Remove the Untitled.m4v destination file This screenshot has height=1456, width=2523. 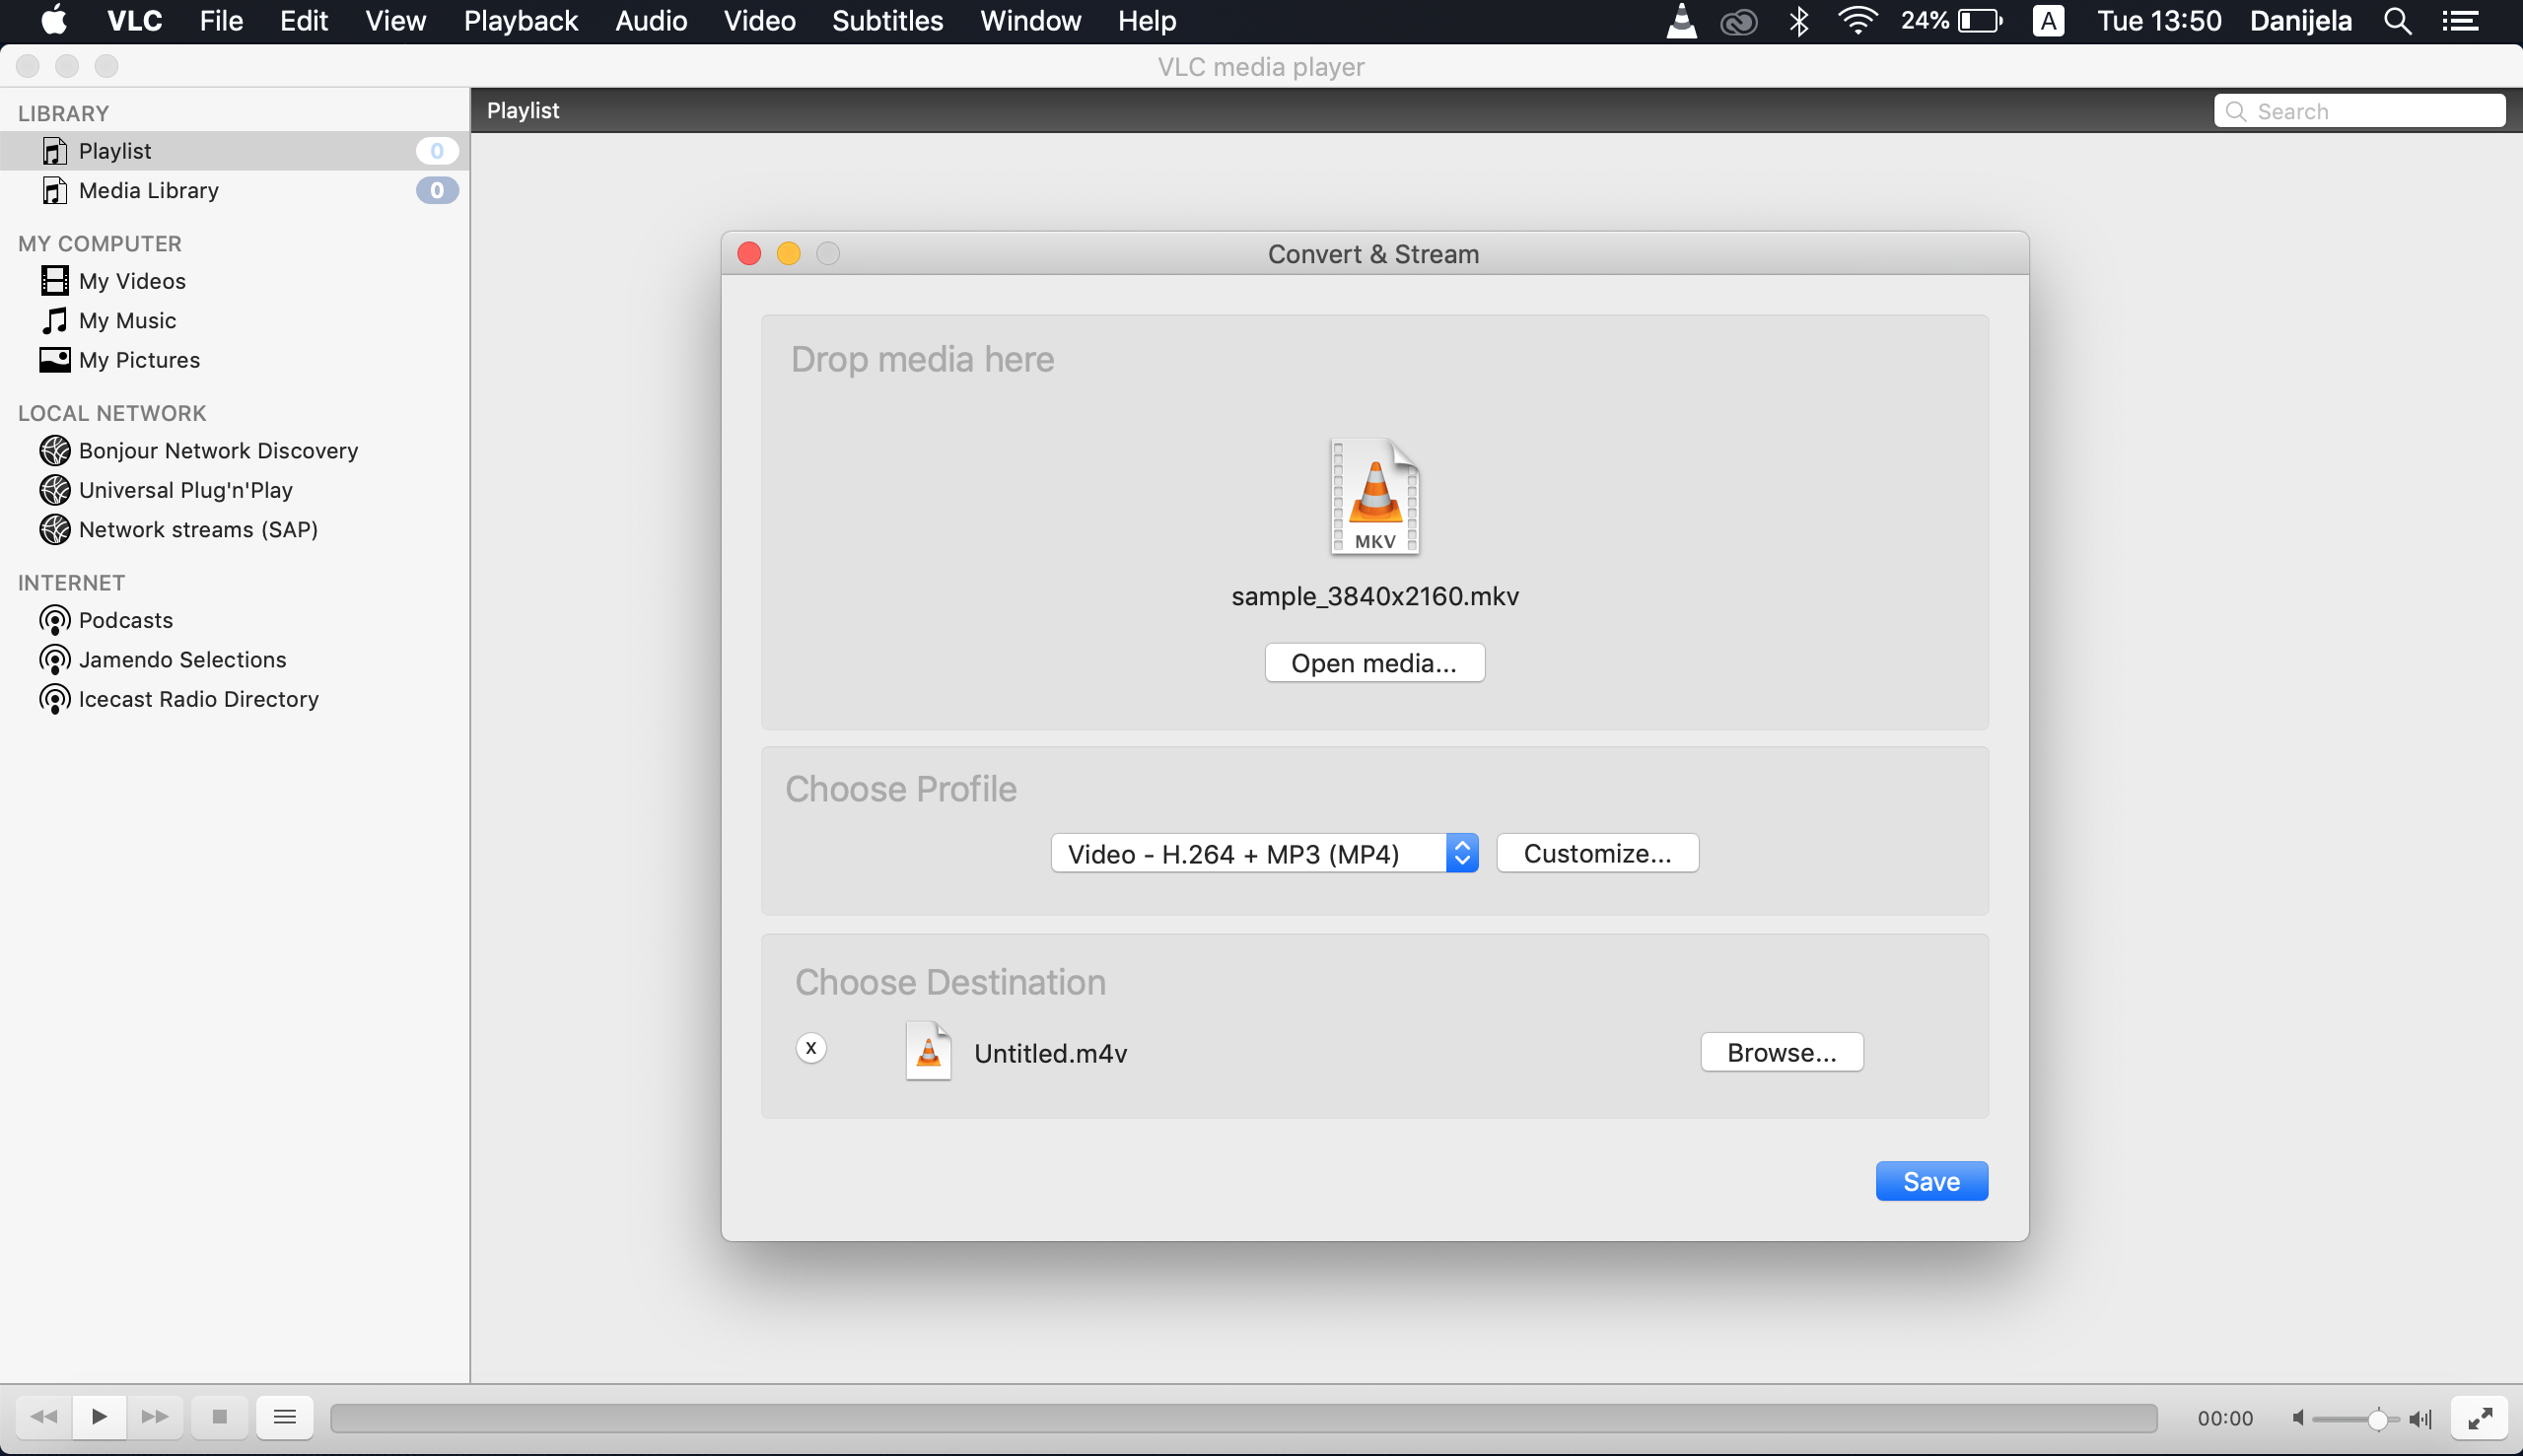point(809,1047)
